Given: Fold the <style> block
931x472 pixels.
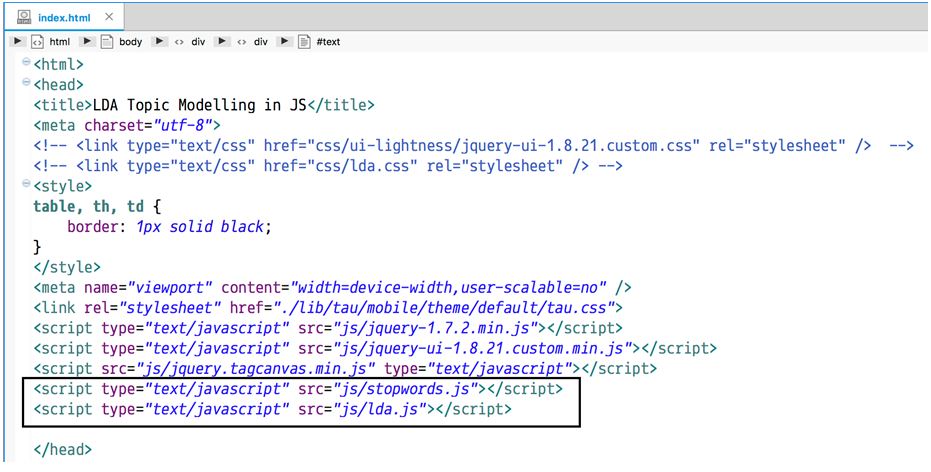Looking at the screenshot, I should click(27, 185).
